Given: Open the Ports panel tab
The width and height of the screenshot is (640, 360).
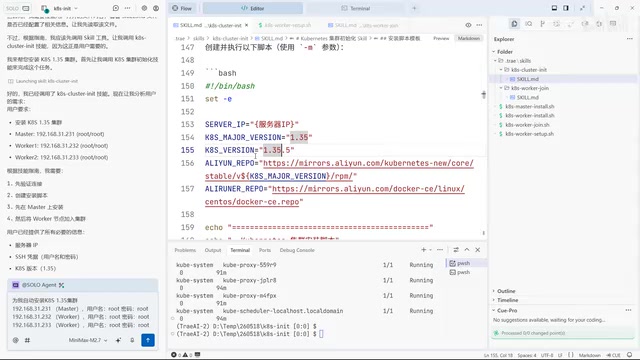Looking at the screenshot, I should click(x=265, y=250).
